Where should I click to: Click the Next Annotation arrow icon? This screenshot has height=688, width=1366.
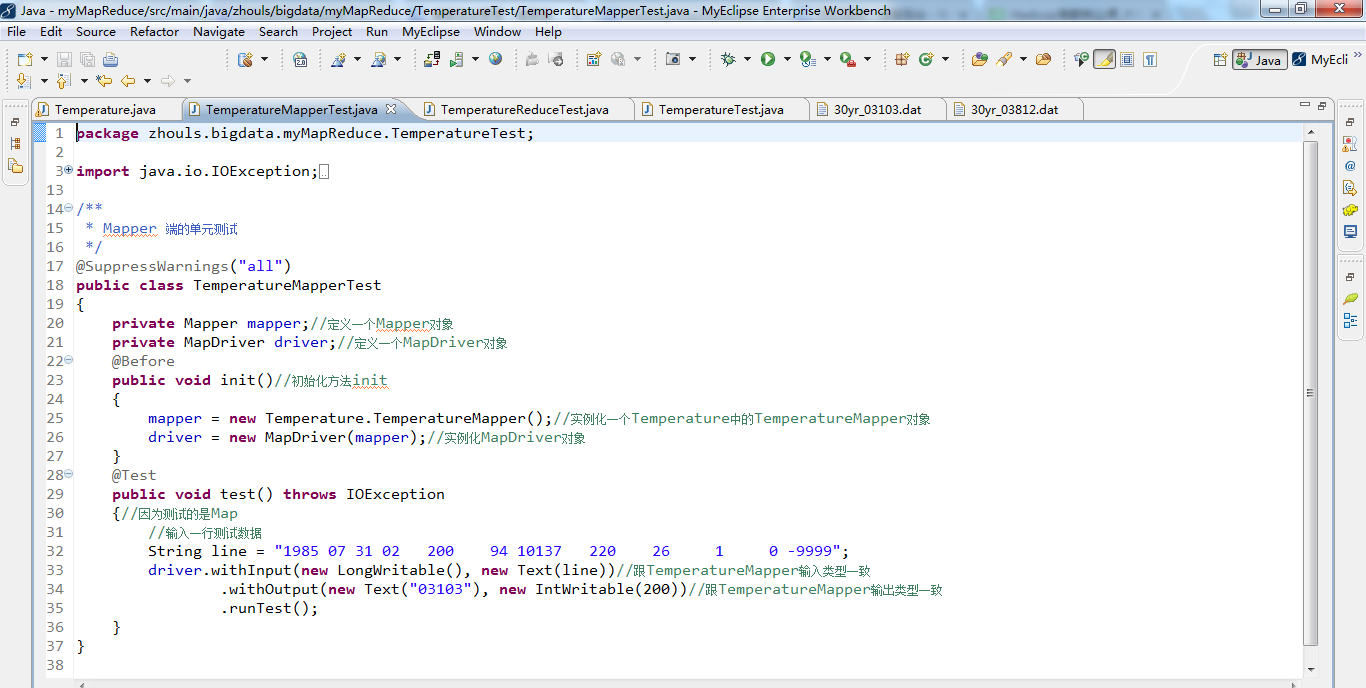click(24, 81)
